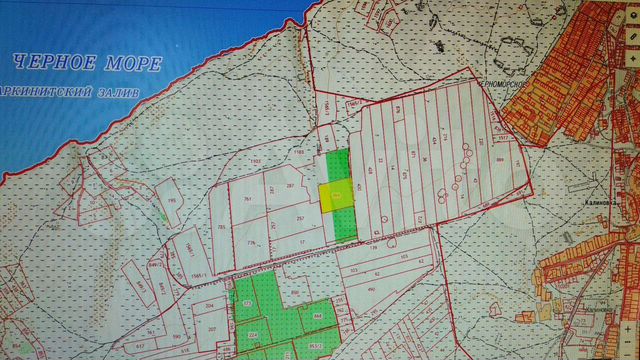The image size is (640, 360).
Task: Zoom in with the plus button
Action: click(x=627, y=329)
